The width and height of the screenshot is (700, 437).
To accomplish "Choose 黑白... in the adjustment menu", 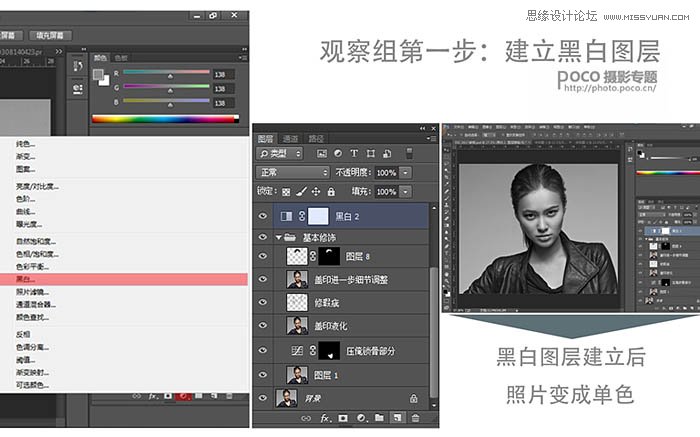I will [x=124, y=279].
